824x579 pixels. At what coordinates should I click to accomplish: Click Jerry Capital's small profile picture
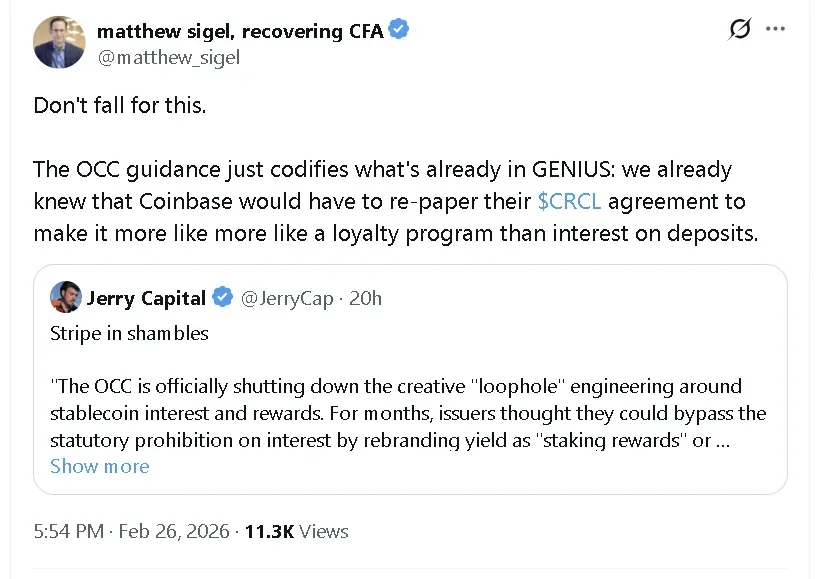coord(65,297)
